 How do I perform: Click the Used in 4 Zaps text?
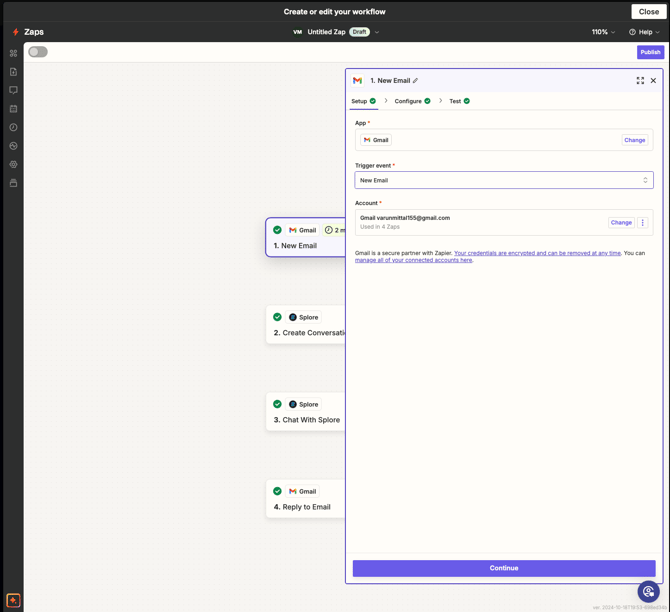coord(380,227)
